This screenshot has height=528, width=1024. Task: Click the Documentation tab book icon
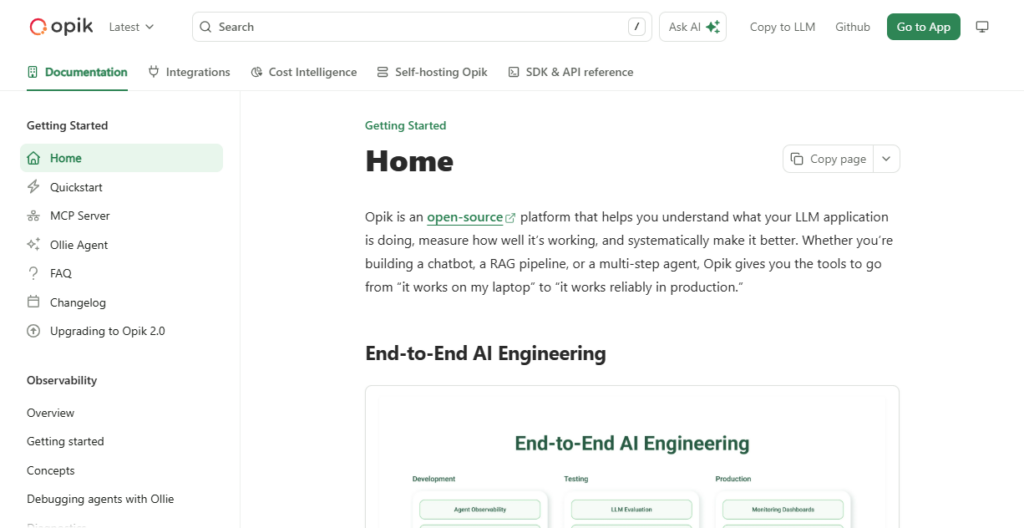(33, 72)
